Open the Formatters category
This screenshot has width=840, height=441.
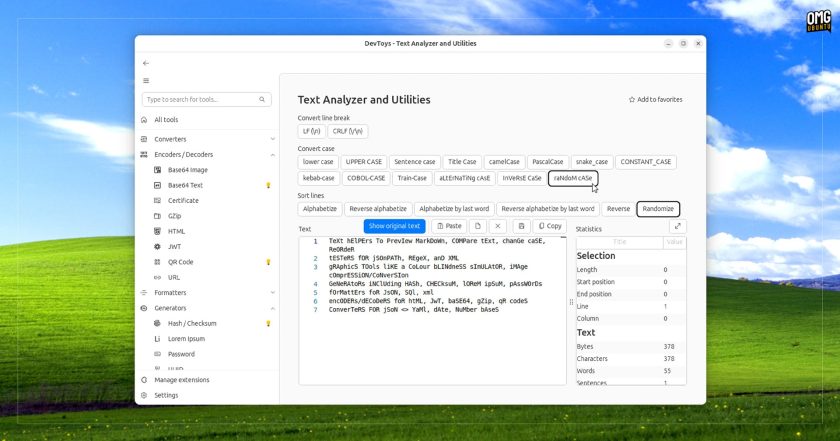click(x=208, y=293)
